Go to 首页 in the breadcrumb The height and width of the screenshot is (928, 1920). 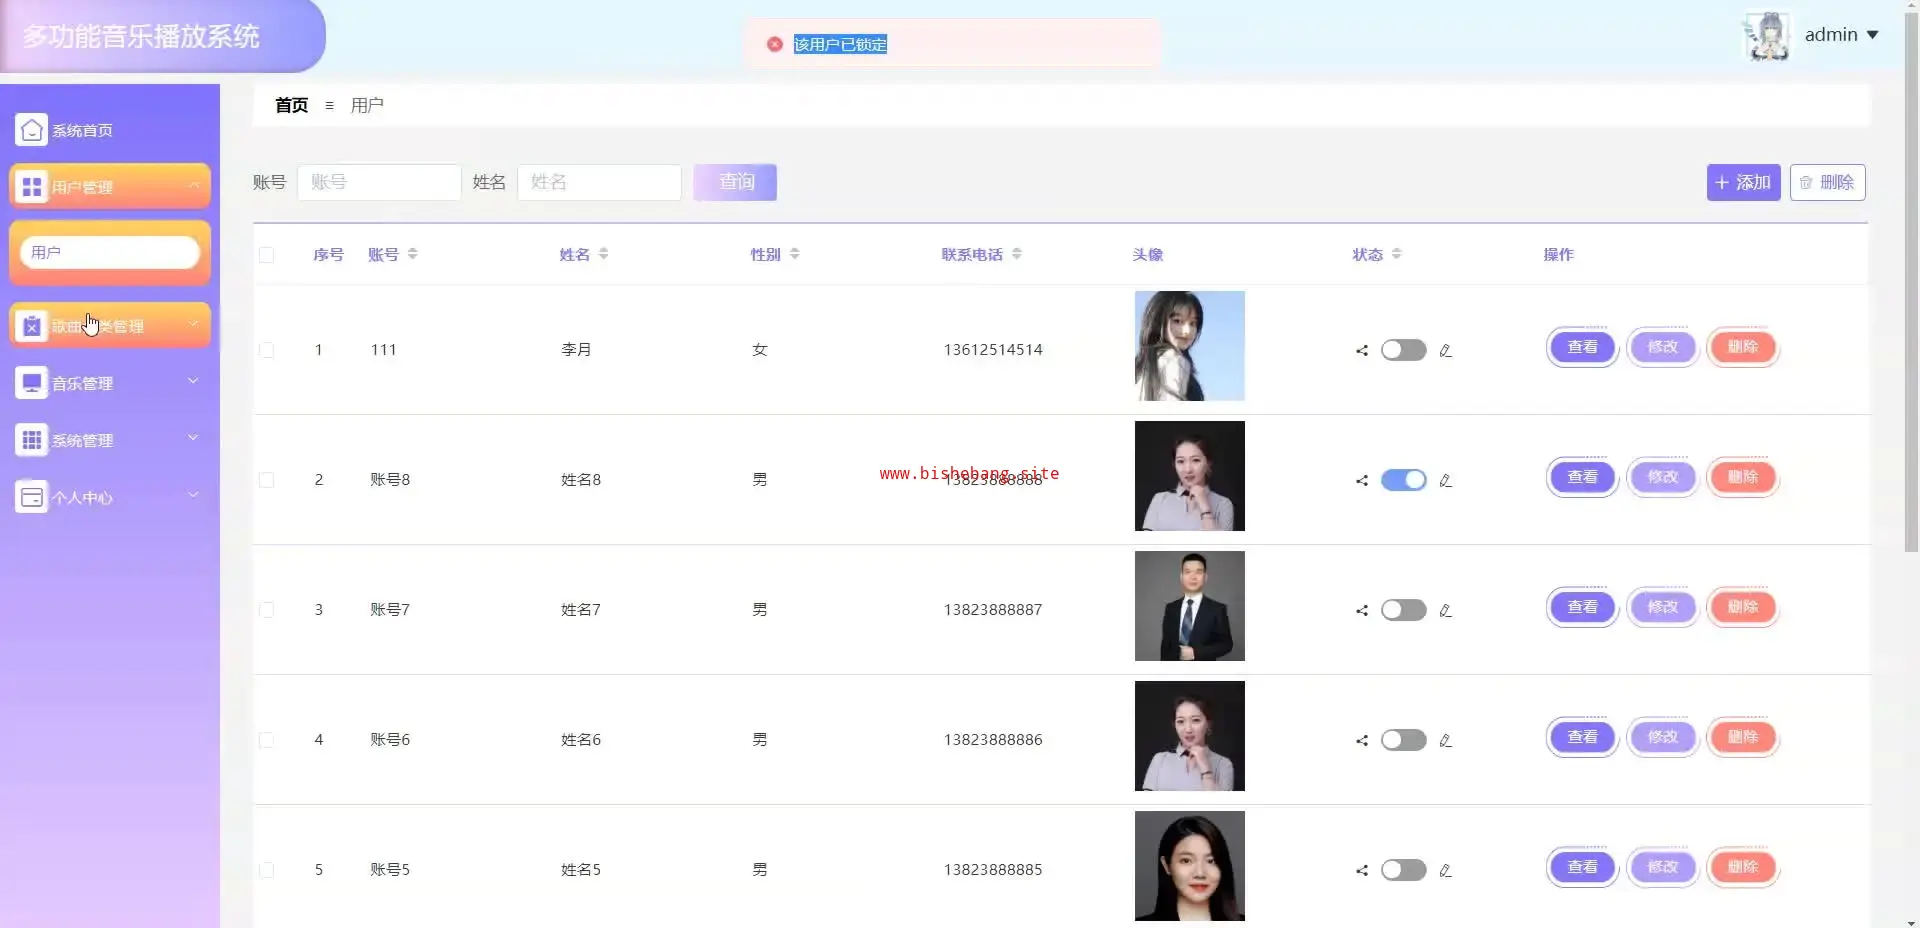291,105
